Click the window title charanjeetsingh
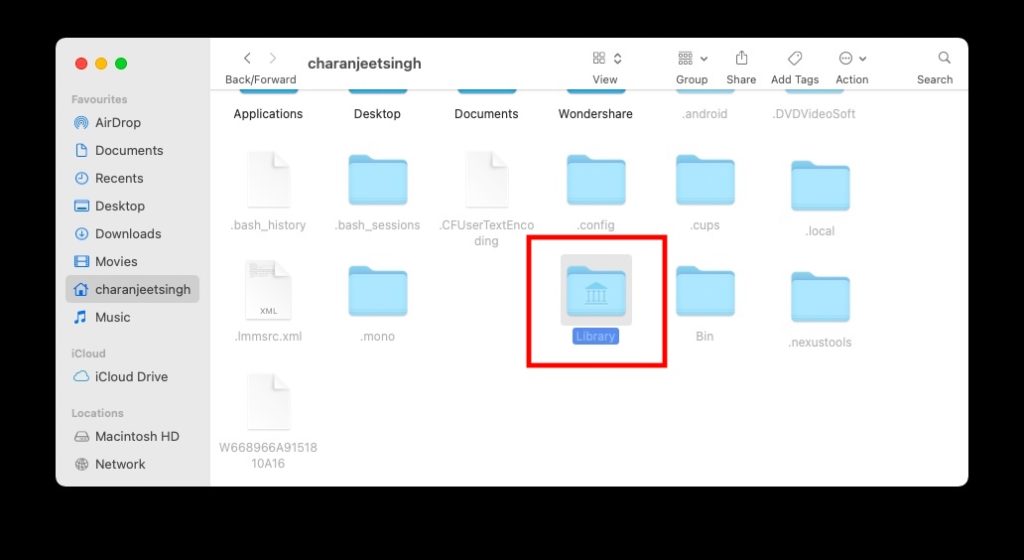1024x560 pixels. [364, 63]
